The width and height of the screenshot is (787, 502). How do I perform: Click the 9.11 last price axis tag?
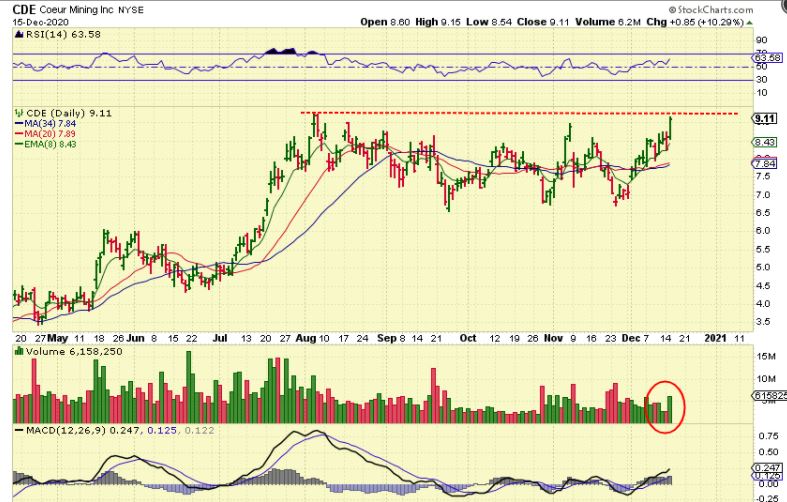(x=765, y=118)
